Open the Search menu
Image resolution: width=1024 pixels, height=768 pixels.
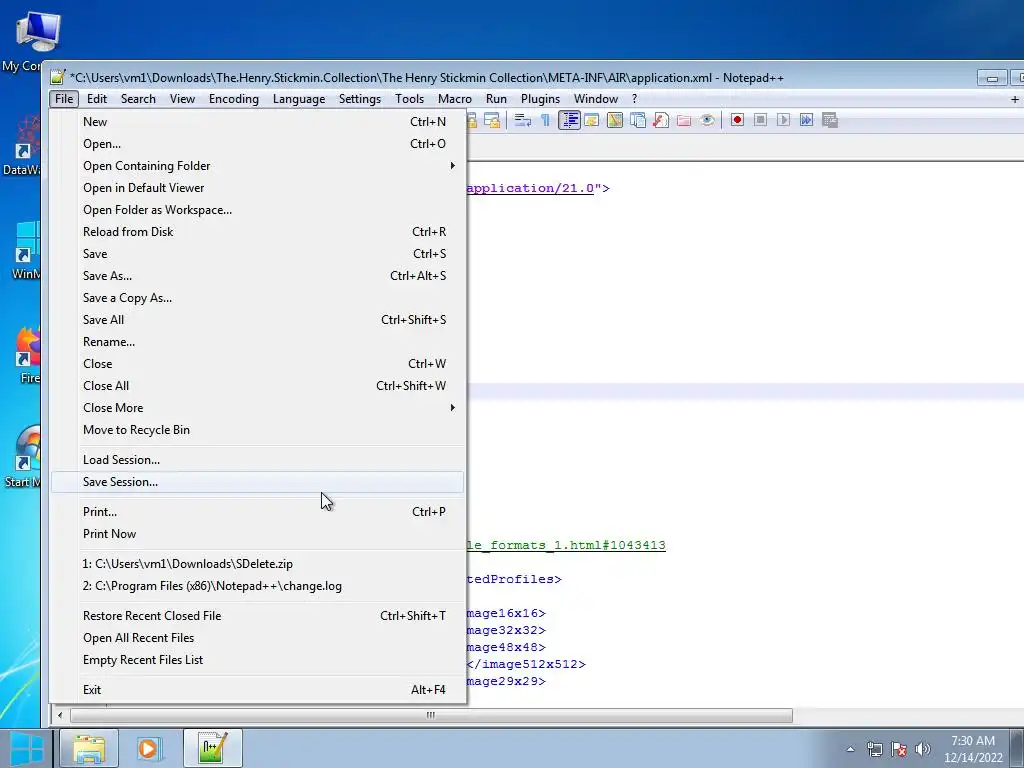pos(138,99)
